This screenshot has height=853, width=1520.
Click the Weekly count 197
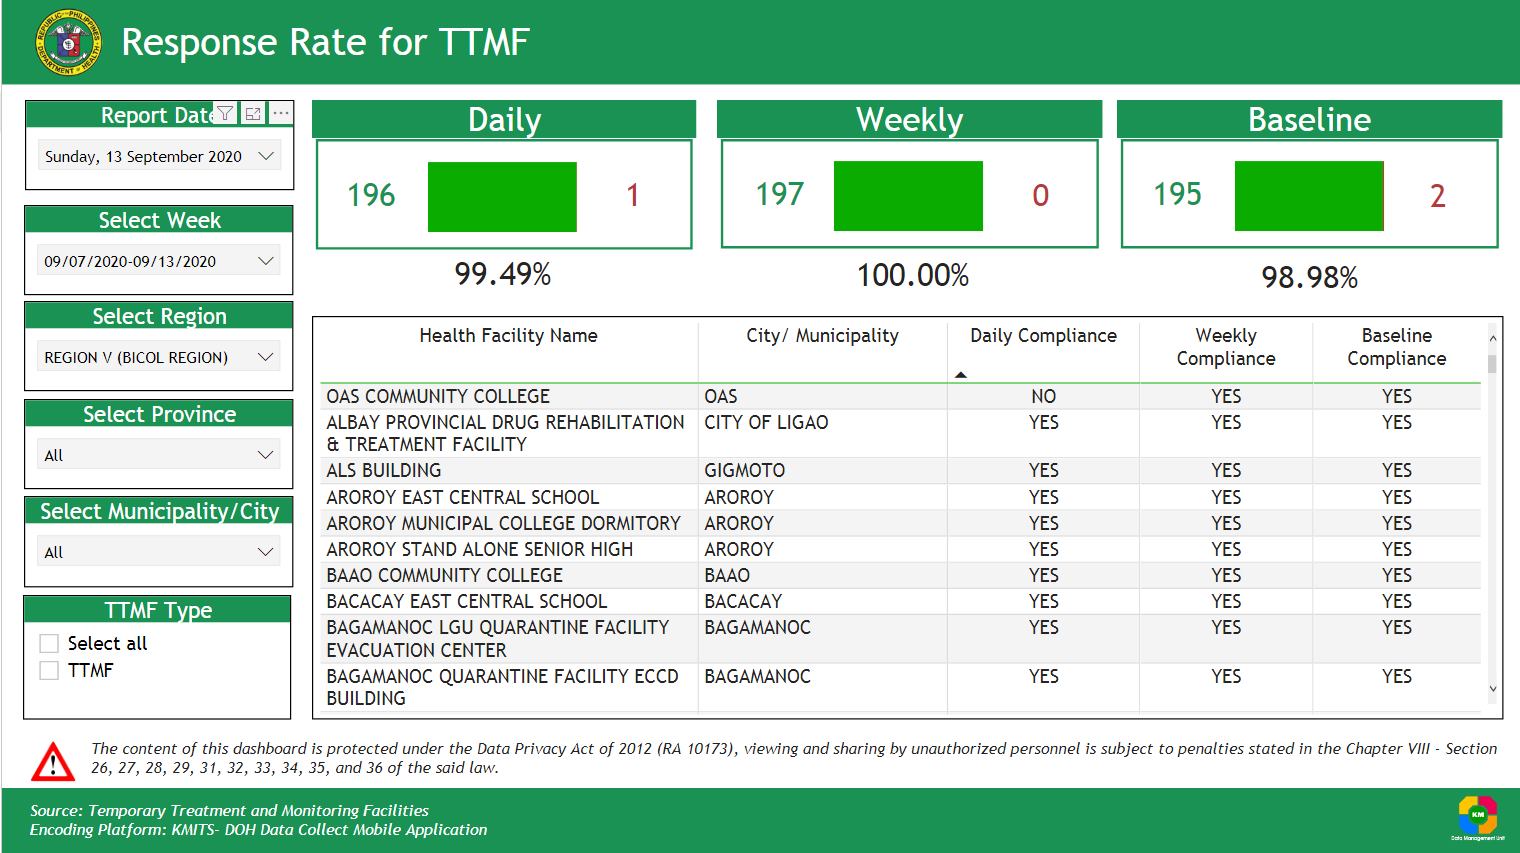779,194
